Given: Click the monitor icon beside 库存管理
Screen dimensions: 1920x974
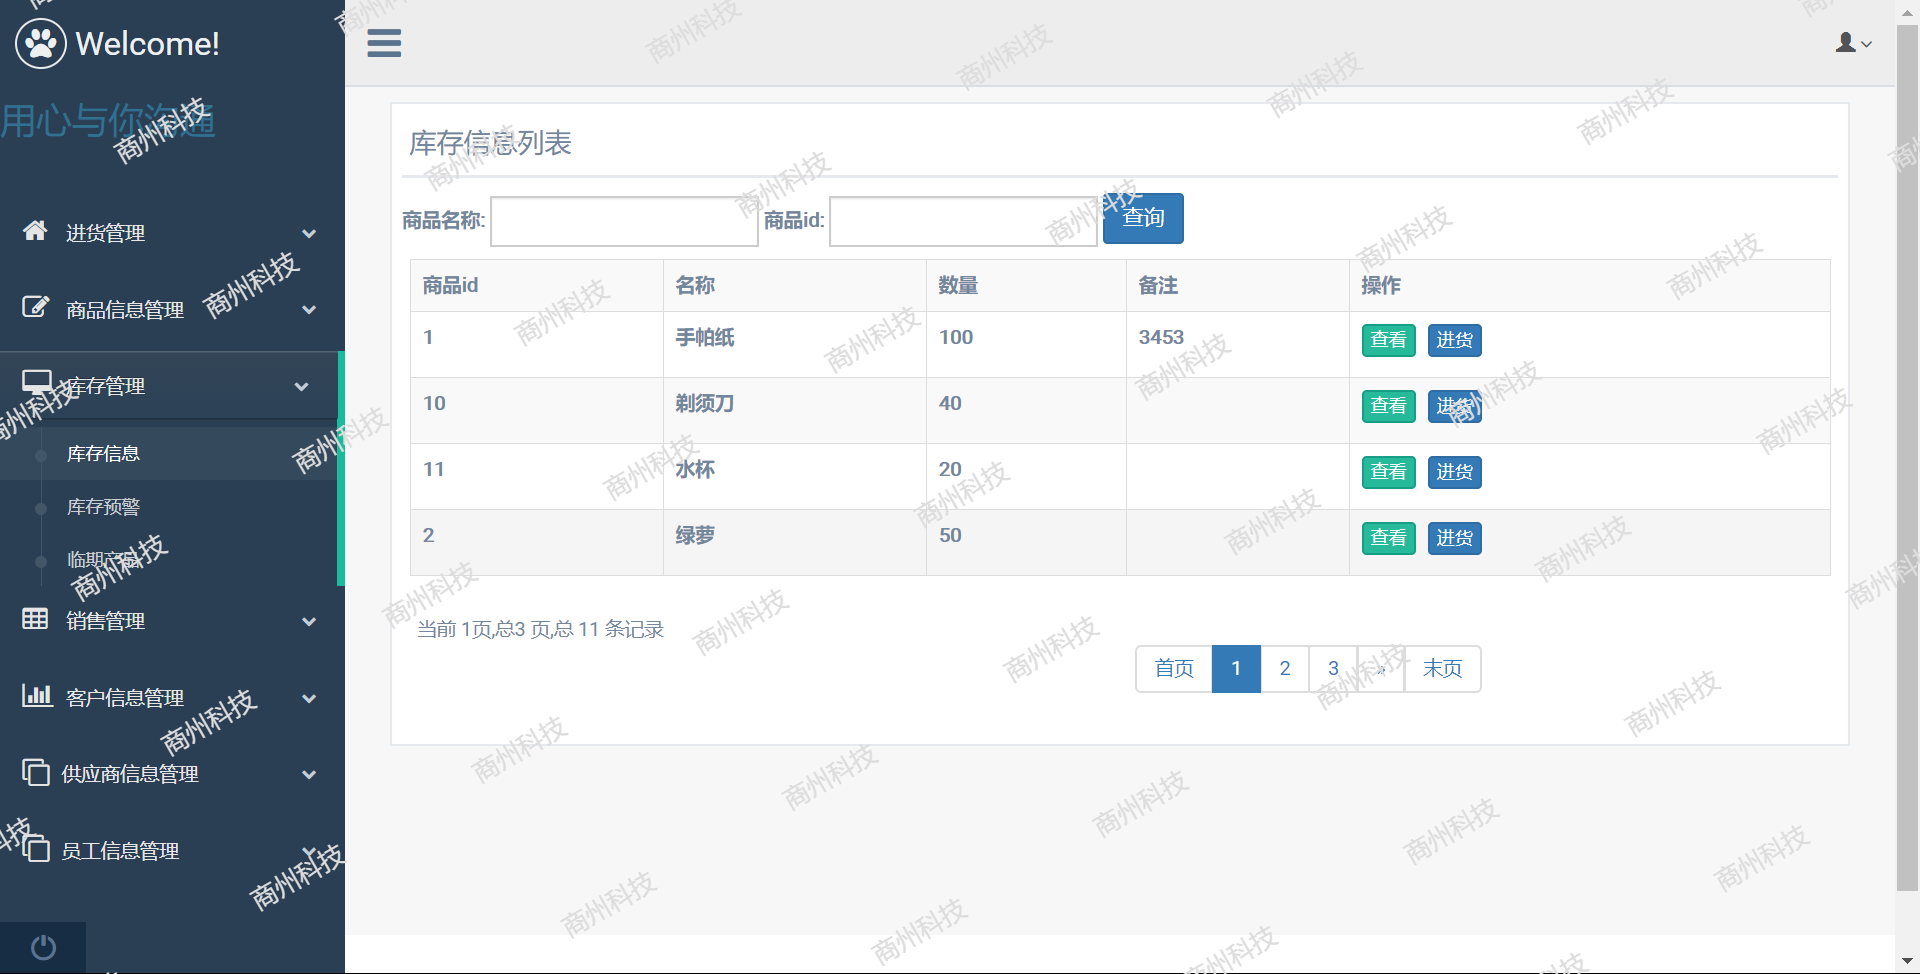Looking at the screenshot, I should click(x=37, y=383).
